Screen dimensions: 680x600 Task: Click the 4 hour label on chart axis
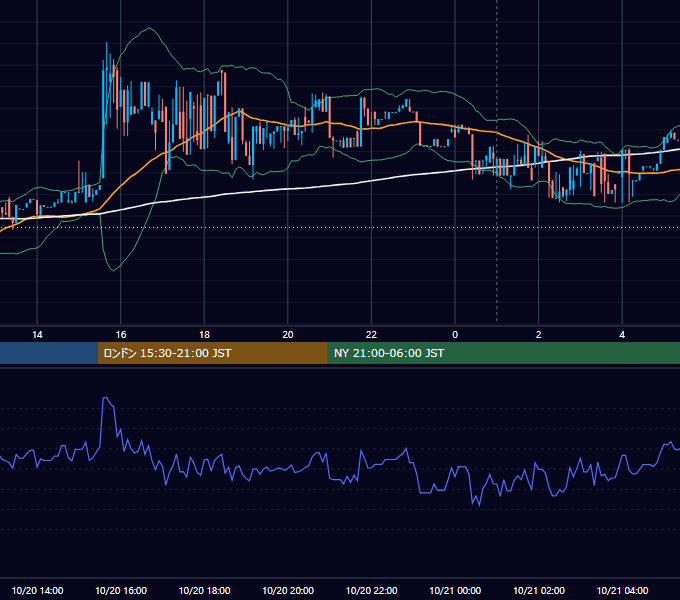click(x=622, y=335)
